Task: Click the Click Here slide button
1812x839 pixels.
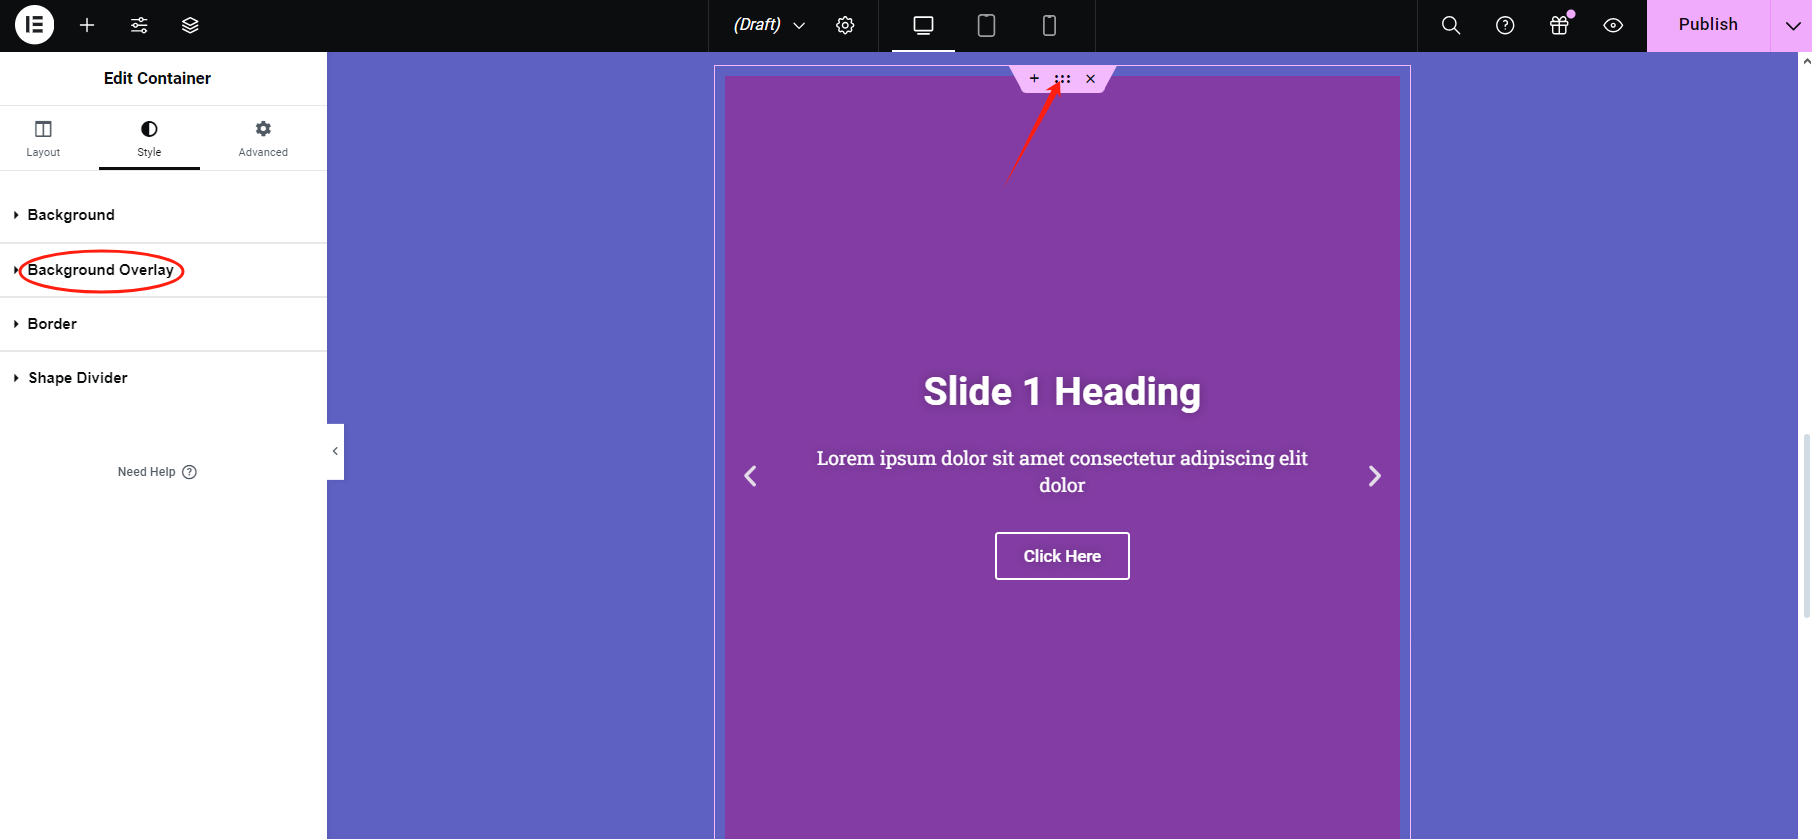Action: coord(1062,556)
